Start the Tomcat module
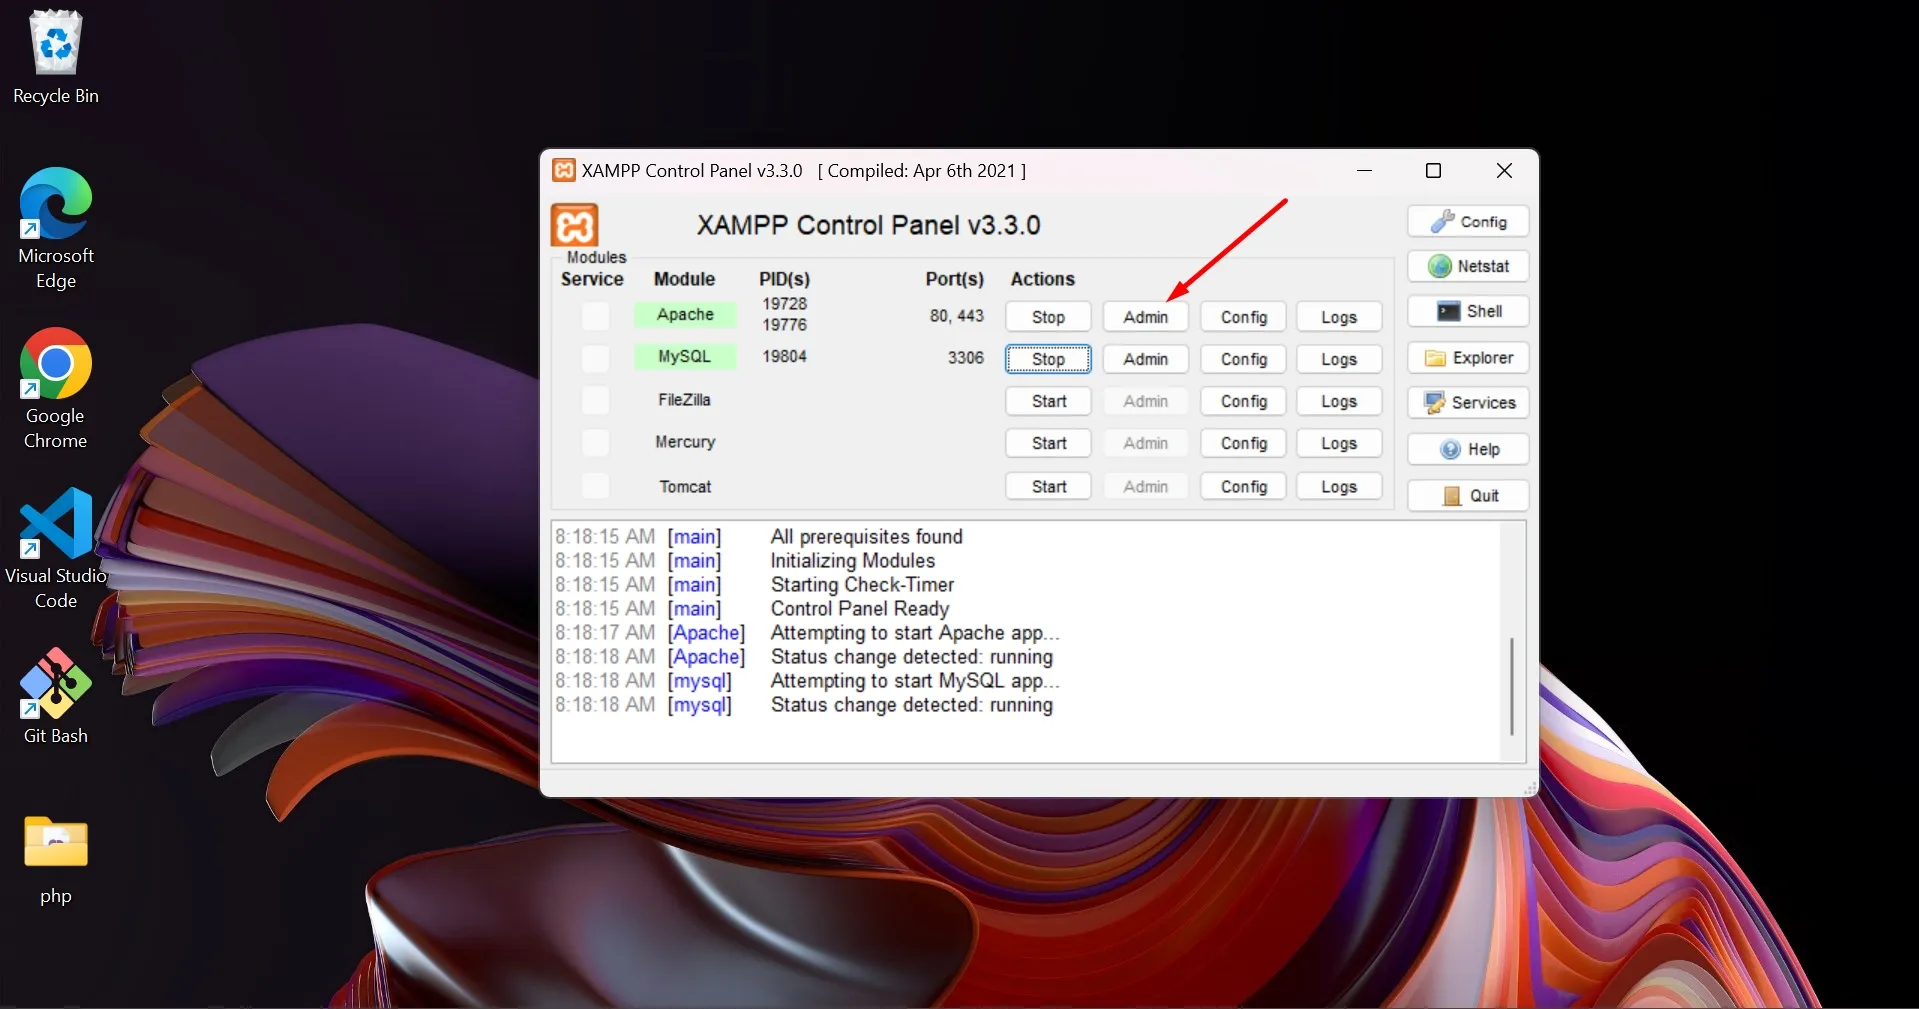The image size is (1919, 1009). (x=1048, y=486)
